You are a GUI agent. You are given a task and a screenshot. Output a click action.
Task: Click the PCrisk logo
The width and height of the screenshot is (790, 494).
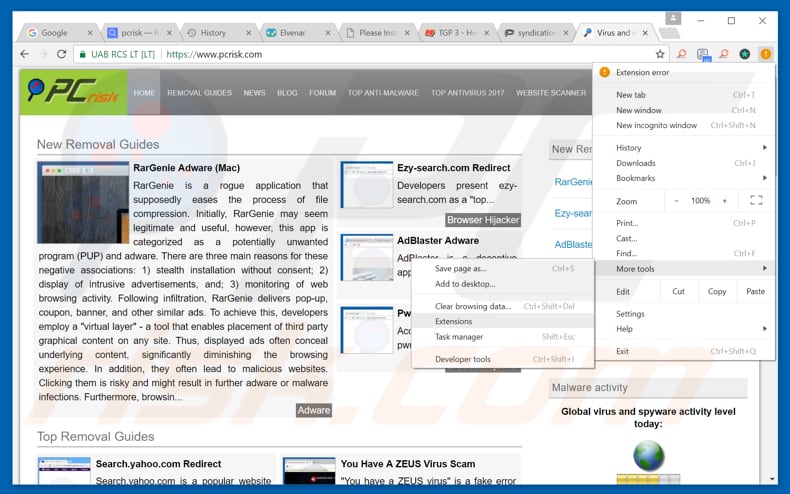[x=73, y=92]
